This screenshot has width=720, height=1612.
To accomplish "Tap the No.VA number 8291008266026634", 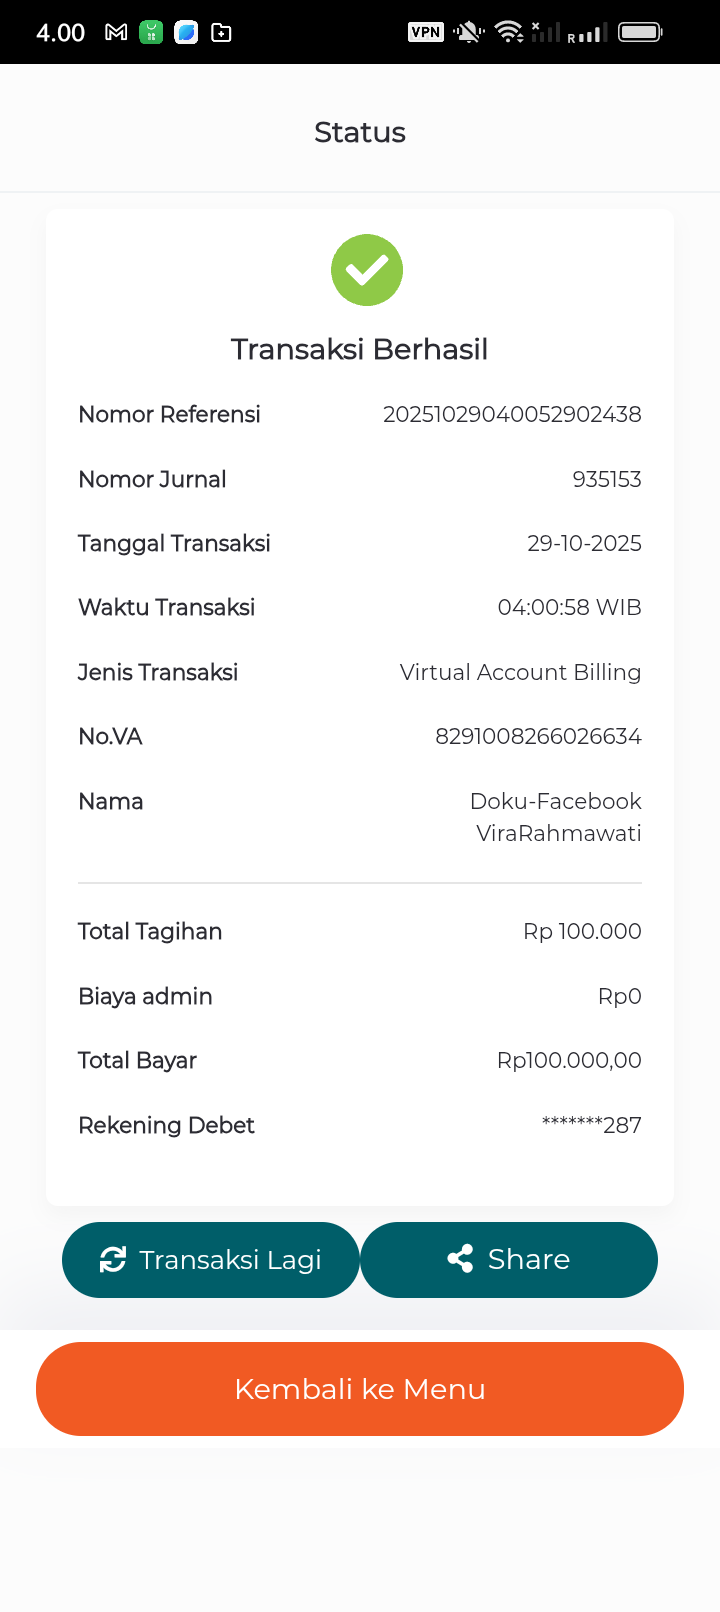I will [x=538, y=736].
